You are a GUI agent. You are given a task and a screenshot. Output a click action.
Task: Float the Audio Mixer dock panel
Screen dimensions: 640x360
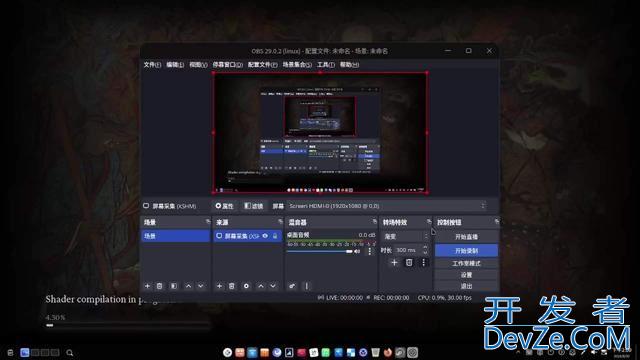coord(374,221)
